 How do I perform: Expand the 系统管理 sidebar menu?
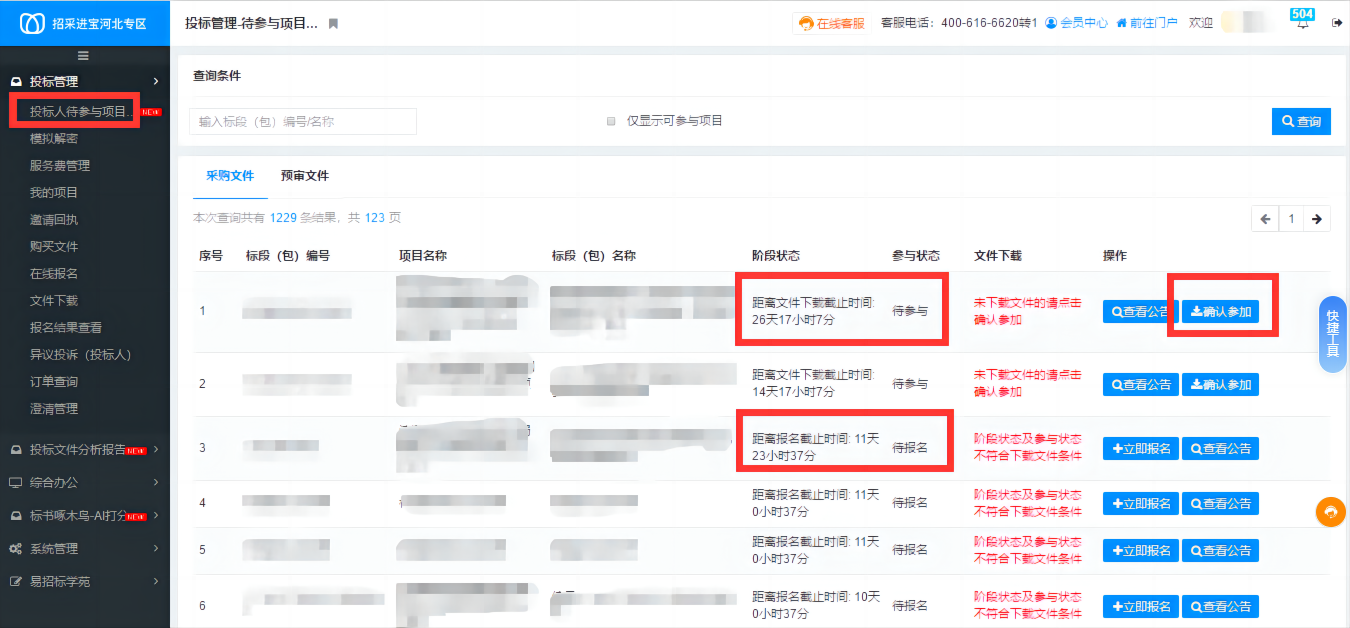84,548
